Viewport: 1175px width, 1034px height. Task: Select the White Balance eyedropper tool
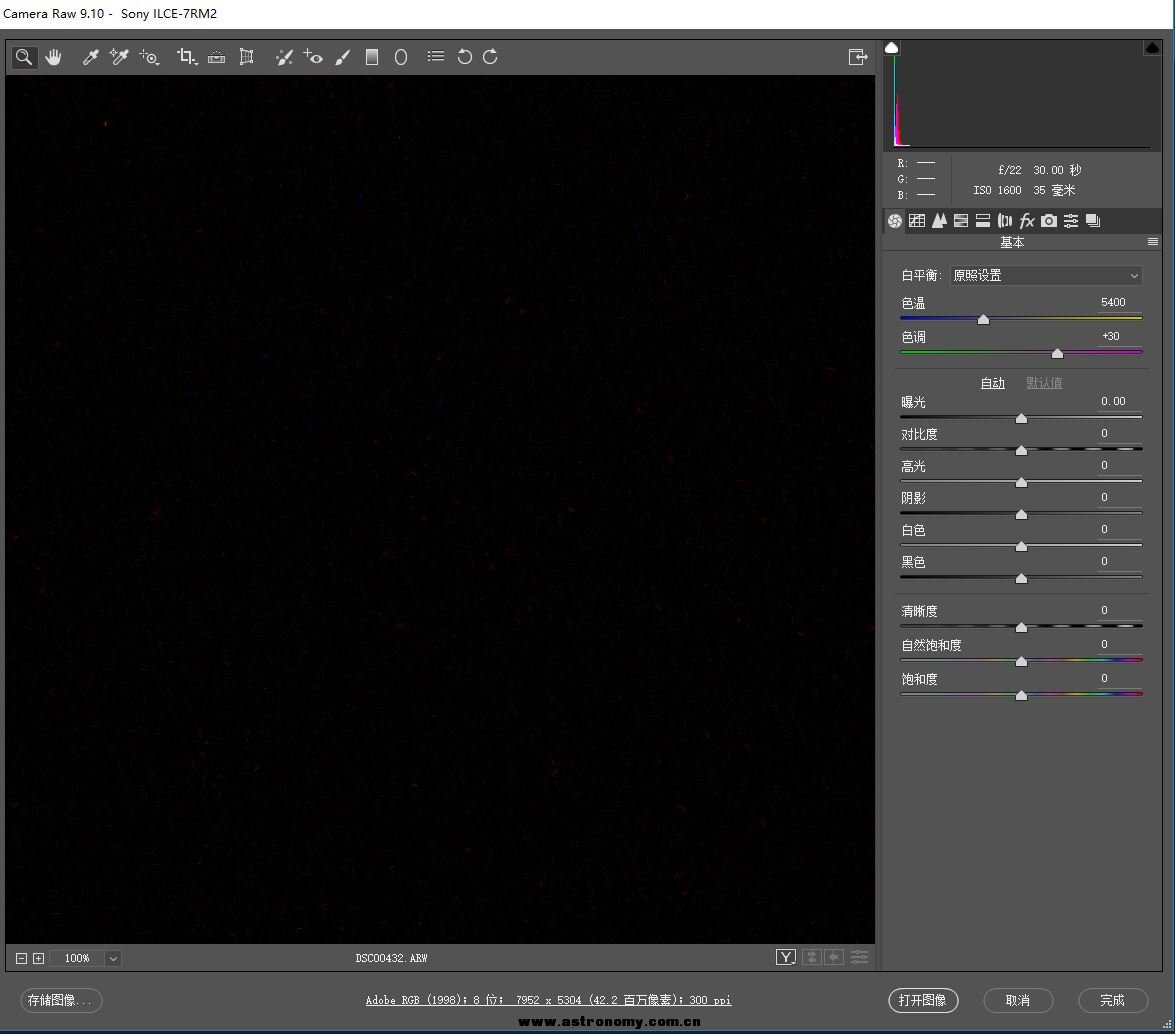point(90,57)
